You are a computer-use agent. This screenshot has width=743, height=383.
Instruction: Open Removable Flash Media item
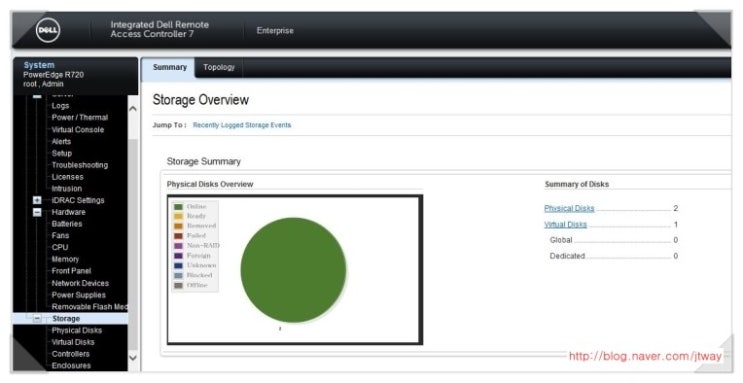(x=90, y=307)
